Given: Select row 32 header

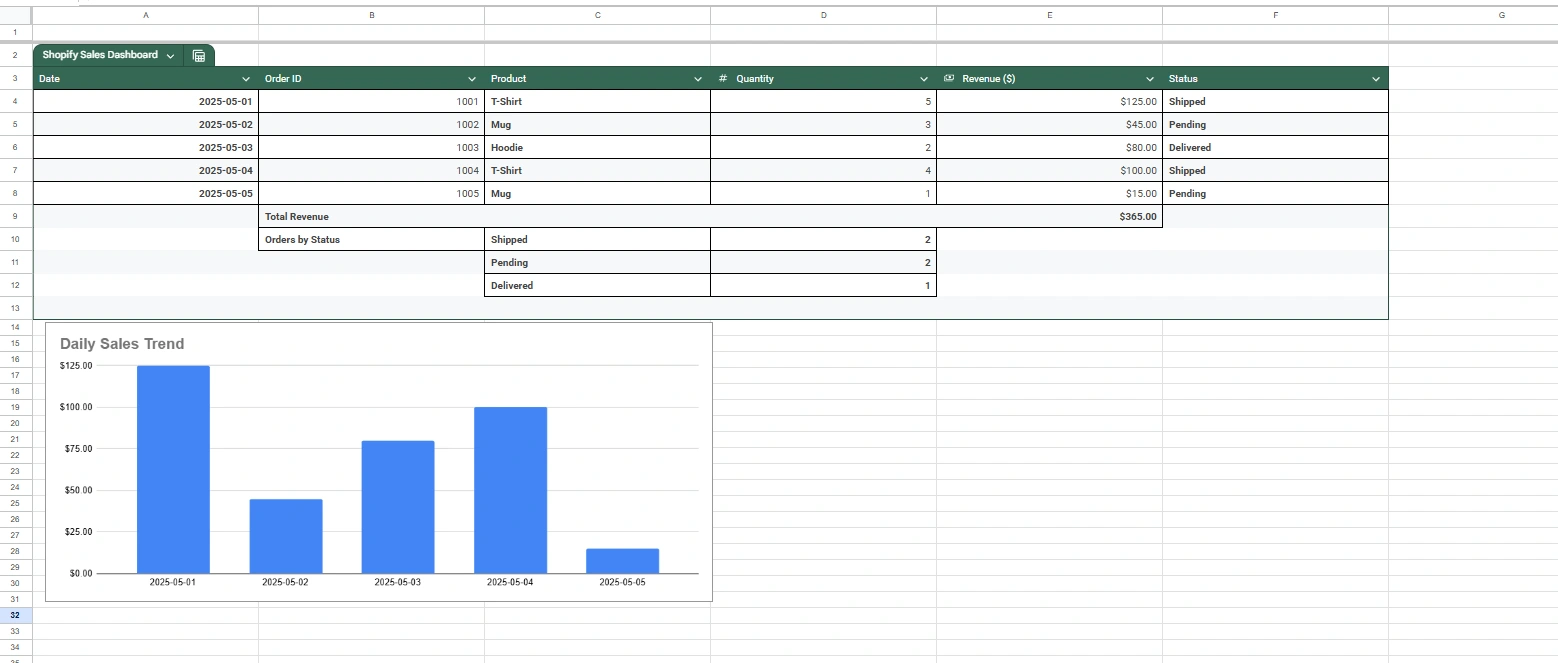Looking at the screenshot, I should pos(16,616).
